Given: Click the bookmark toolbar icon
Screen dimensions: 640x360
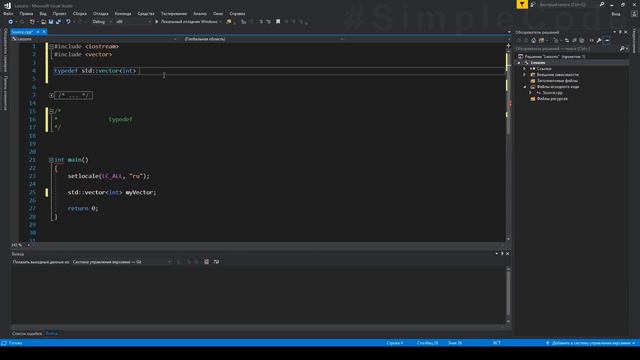Looking at the screenshot, I should [278, 22].
